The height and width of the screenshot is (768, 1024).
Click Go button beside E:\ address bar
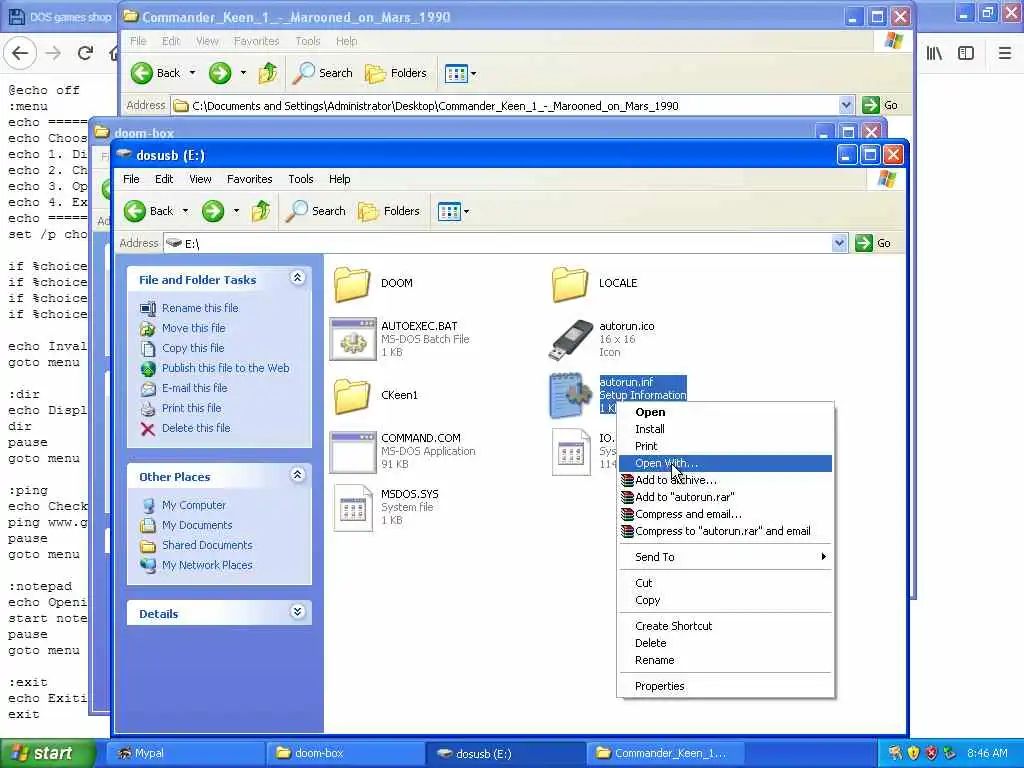pos(873,243)
